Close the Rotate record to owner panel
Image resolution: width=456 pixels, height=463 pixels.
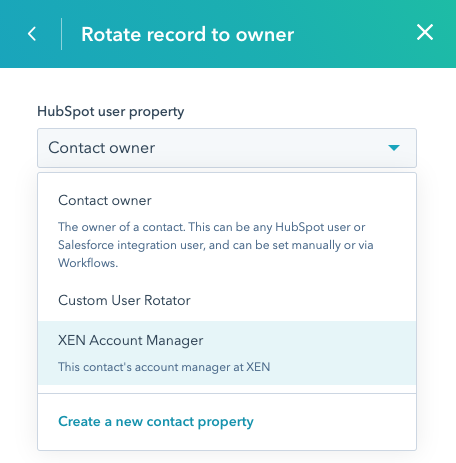pyautogui.click(x=425, y=33)
